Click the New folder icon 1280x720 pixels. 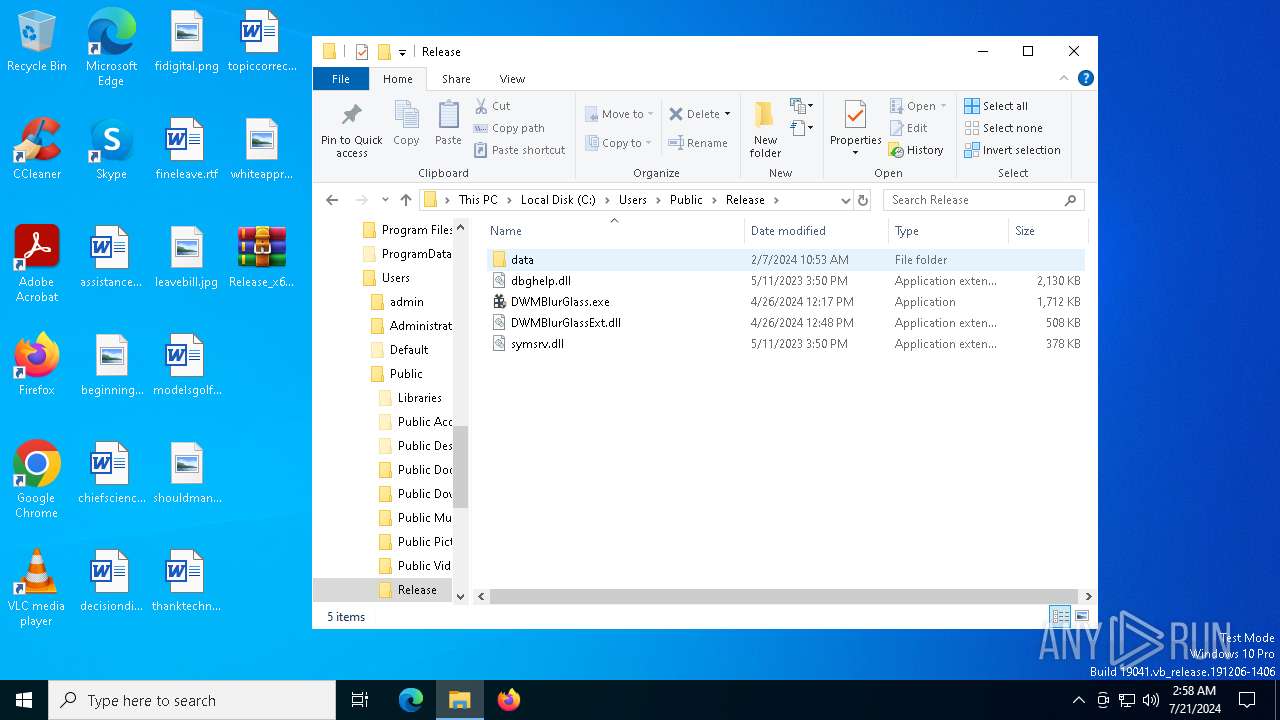(765, 116)
